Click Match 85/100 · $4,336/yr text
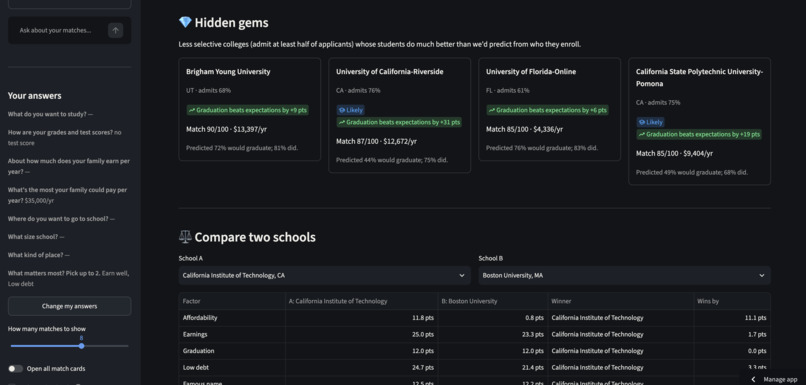Image resolution: width=806 pixels, height=385 pixels. click(x=524, y=129)
